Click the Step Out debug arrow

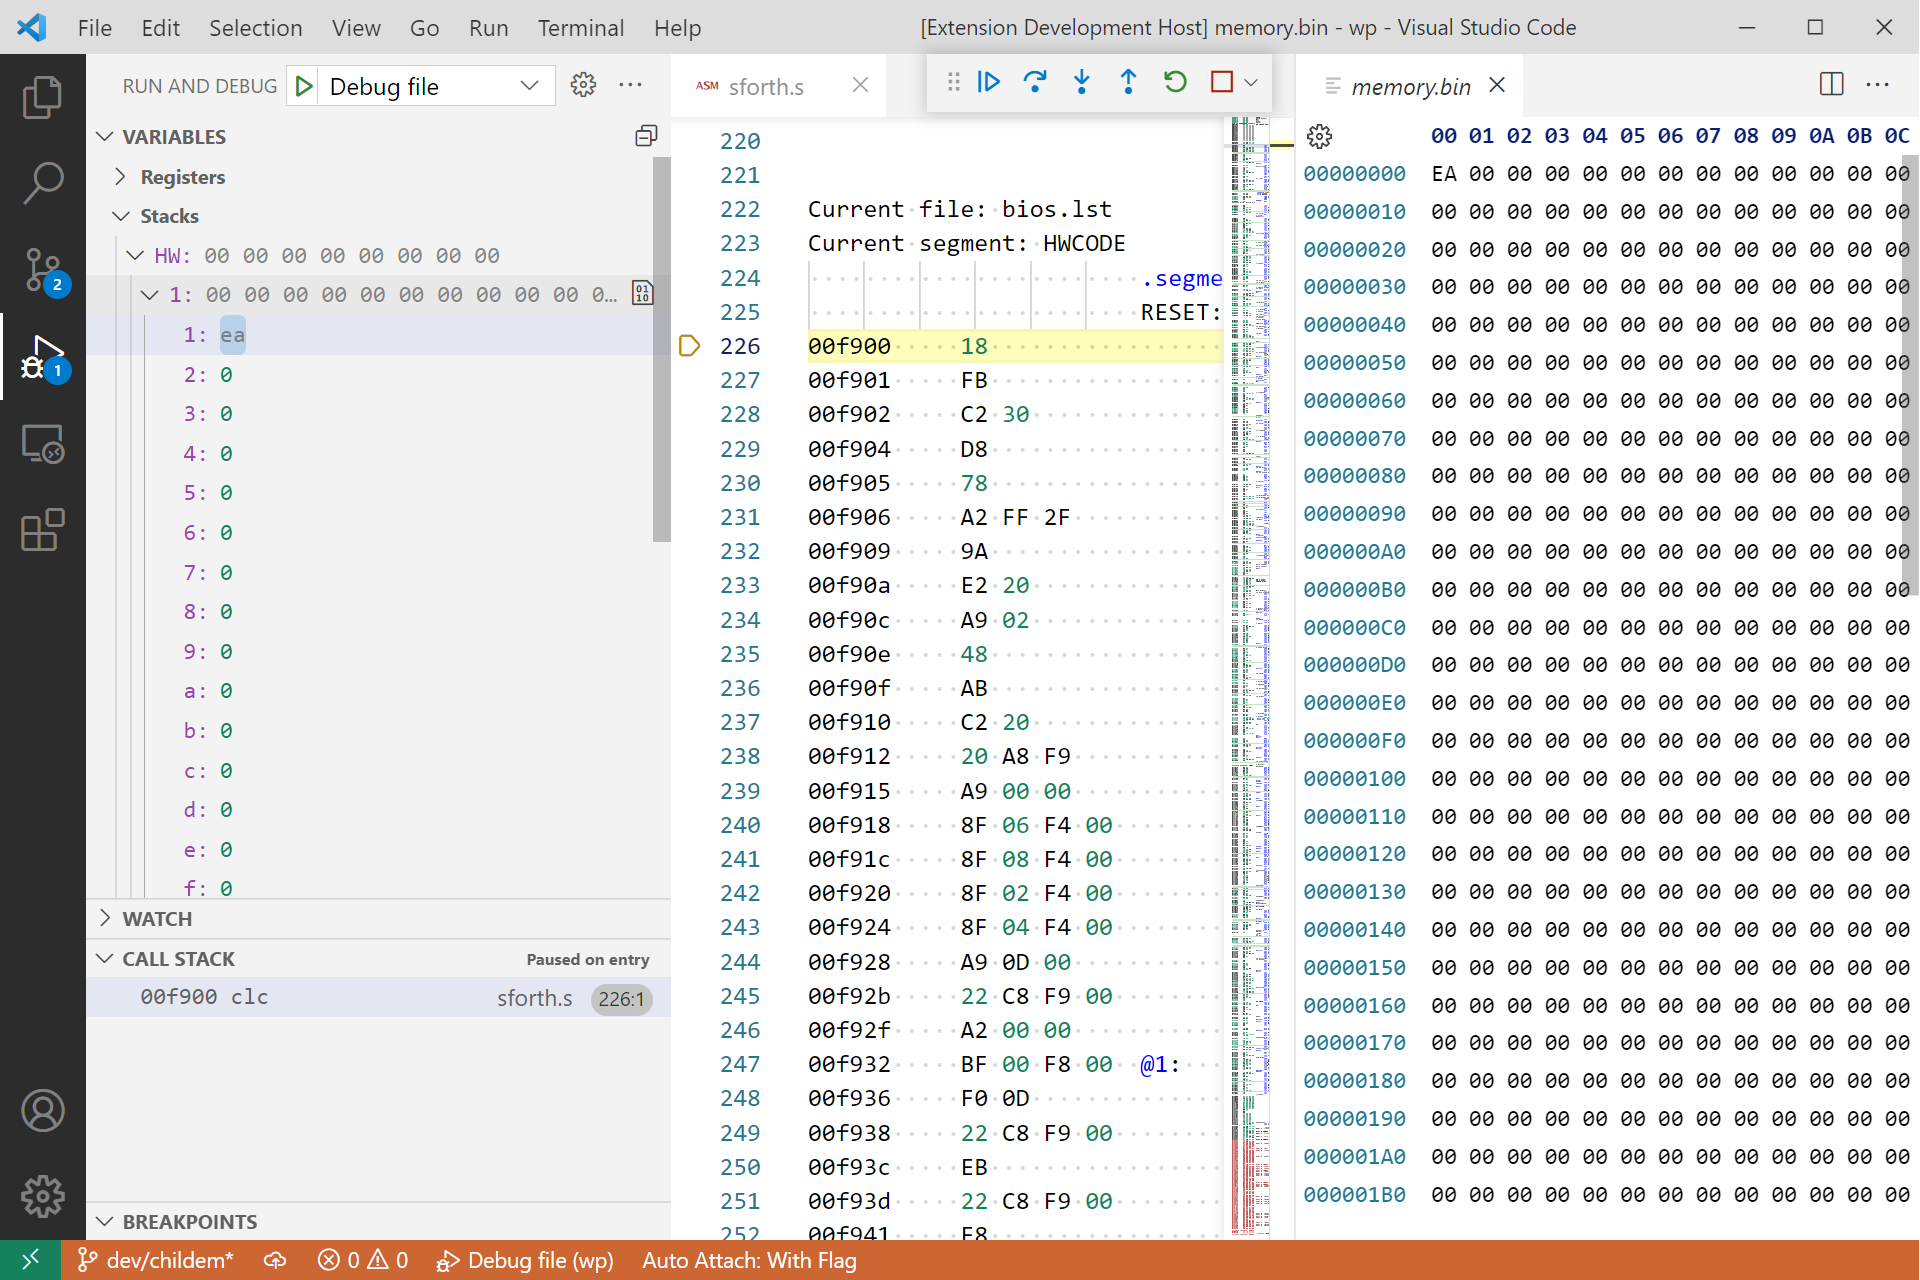coord(1128,82)
